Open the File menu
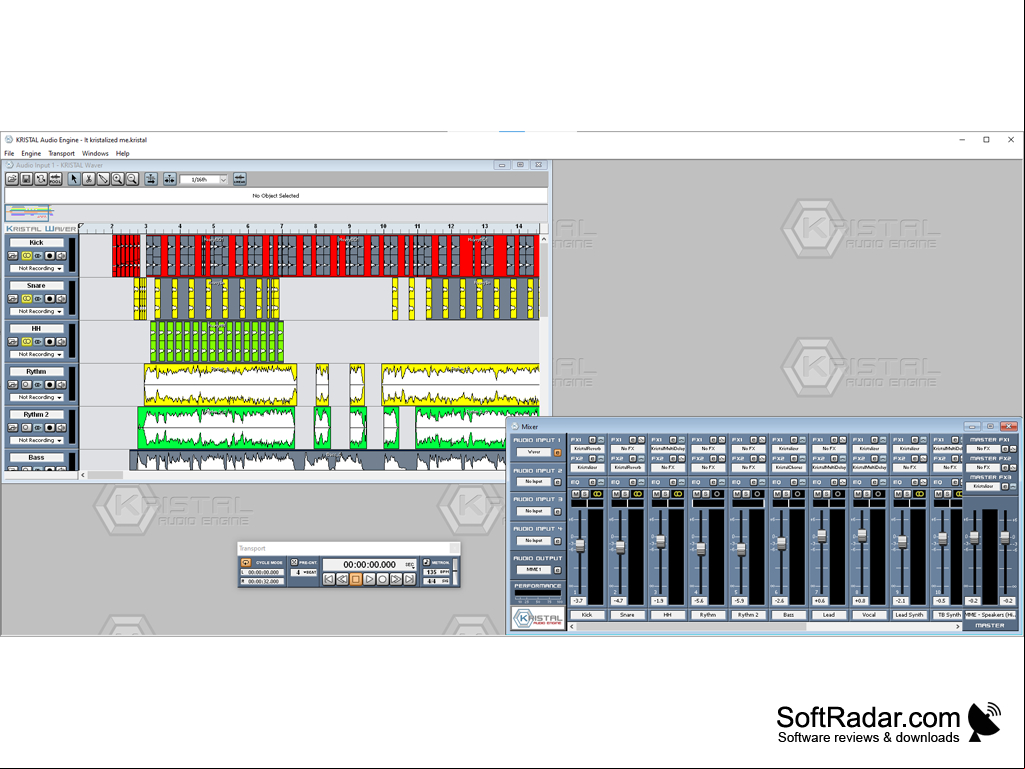This screenshot has width=1025, height=769. pos(9,154)
